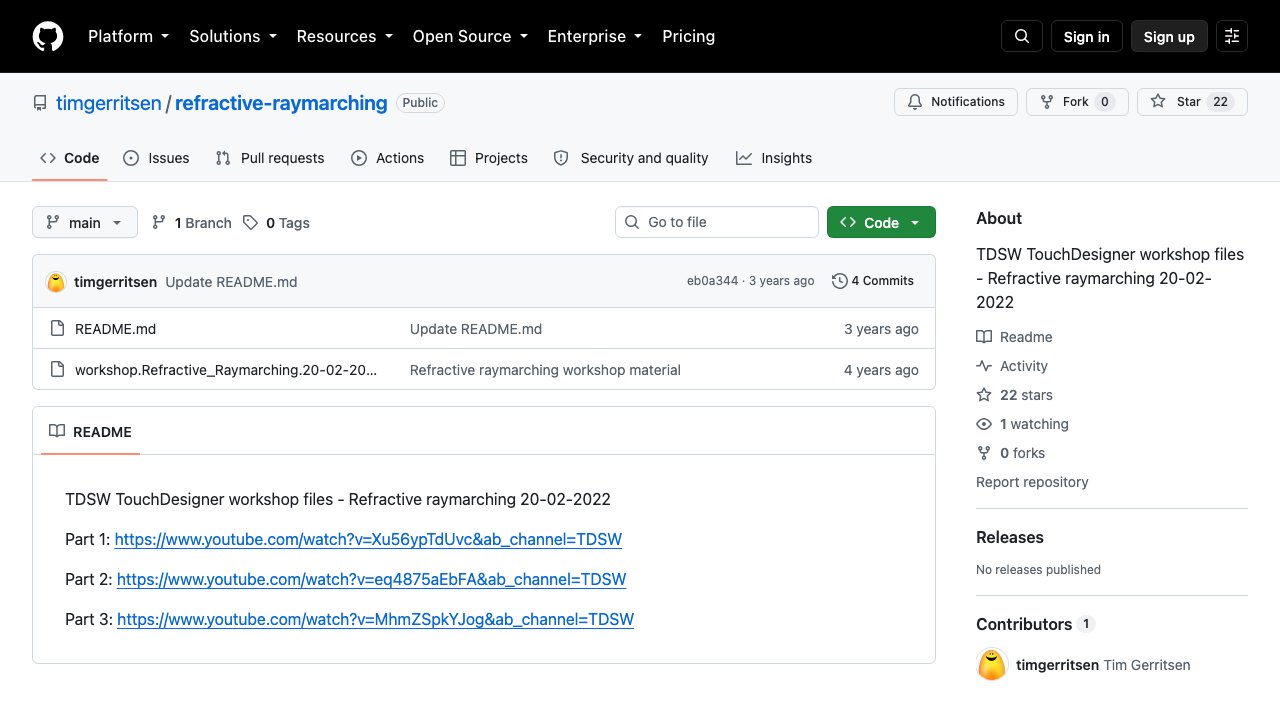The width and height of the screenshot is (1280, 720).
Task: Click the book icon beside Readme in About
Action: [x=984, y=337]
